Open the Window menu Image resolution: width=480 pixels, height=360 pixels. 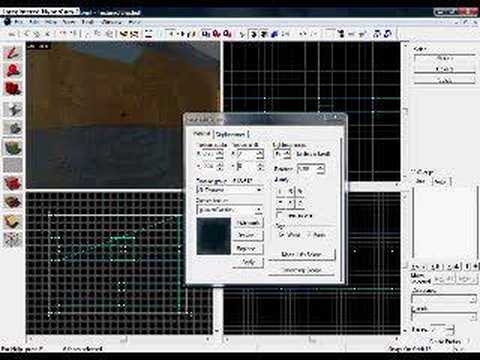pos(111,22)
